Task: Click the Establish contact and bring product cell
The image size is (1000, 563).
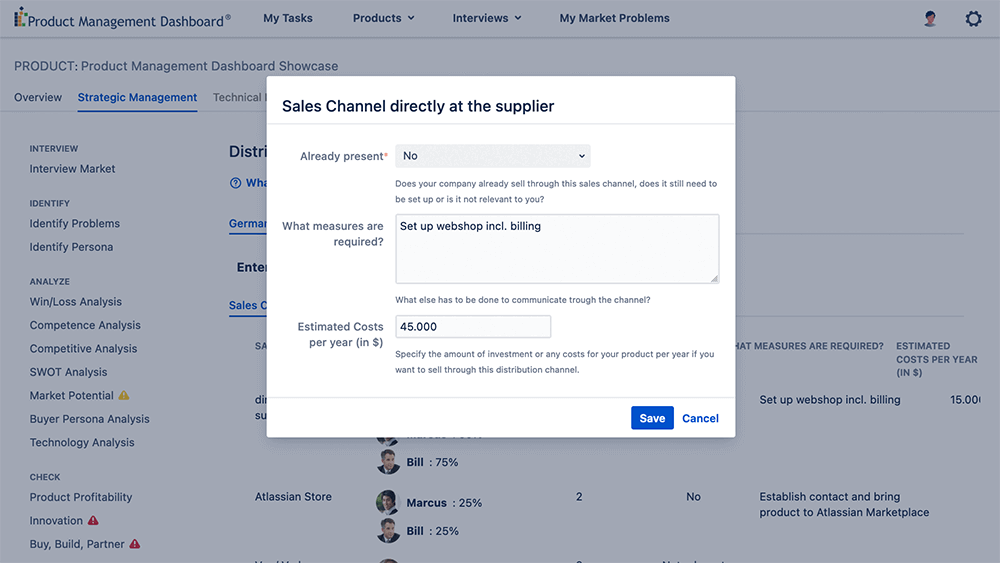Action: coord(844,504)
